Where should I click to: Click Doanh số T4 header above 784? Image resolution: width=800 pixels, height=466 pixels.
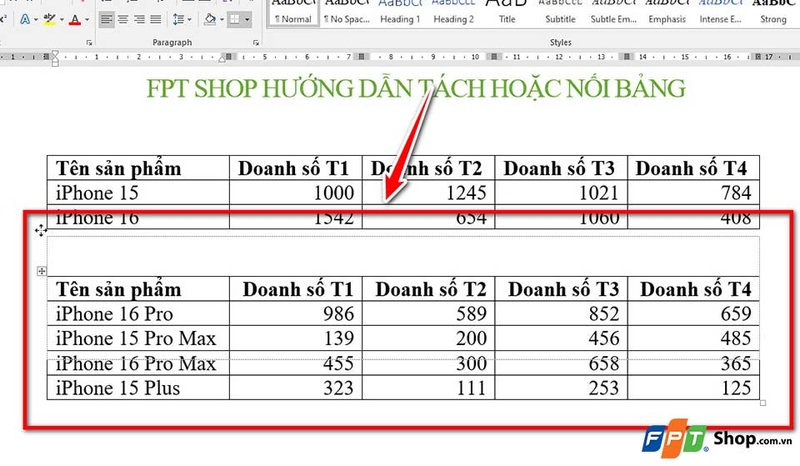point(693,168)
